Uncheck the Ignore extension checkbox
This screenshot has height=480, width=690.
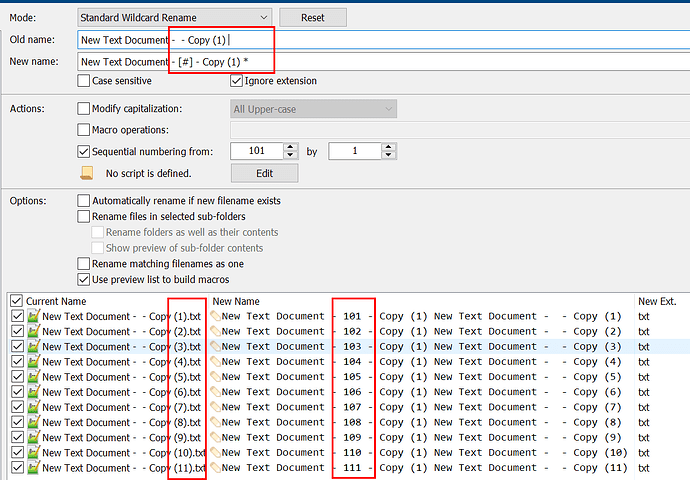236,81
